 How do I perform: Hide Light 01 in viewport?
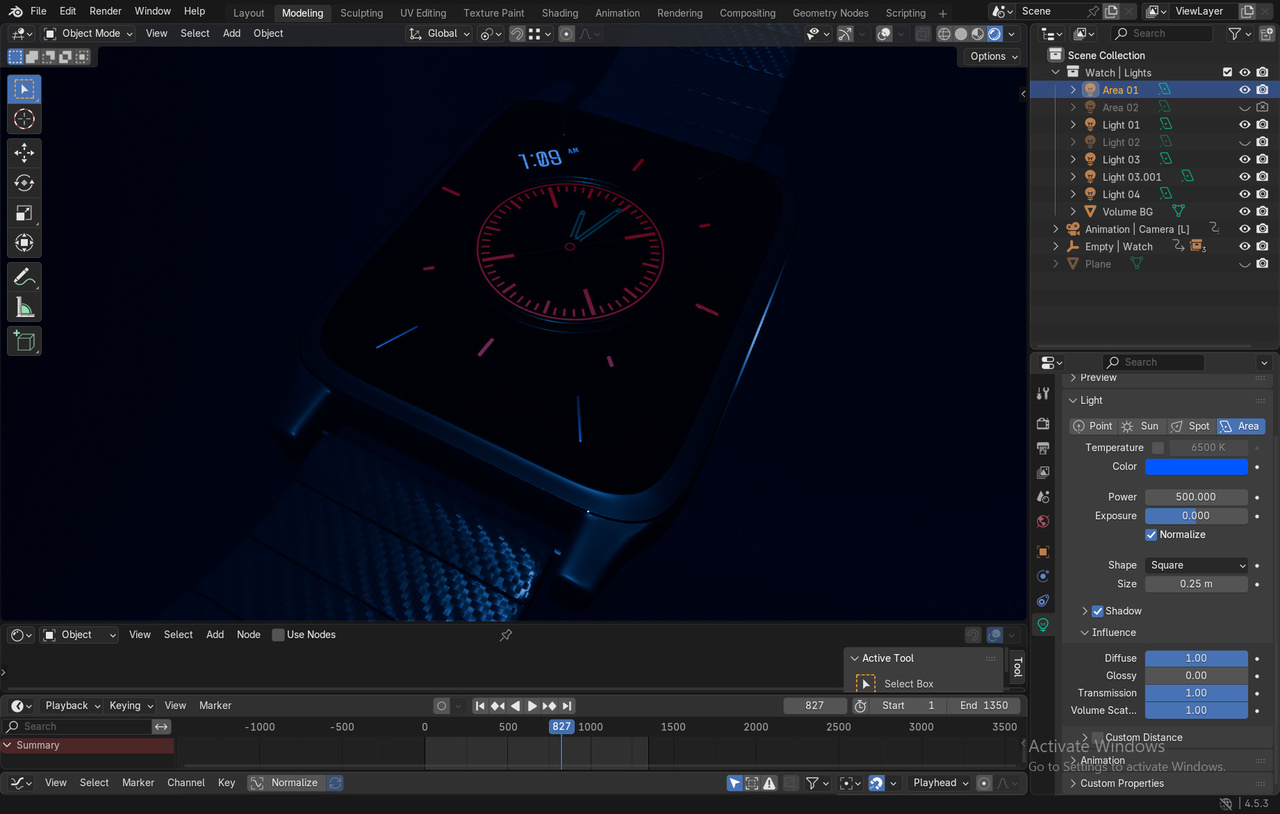pos(1245,125)
